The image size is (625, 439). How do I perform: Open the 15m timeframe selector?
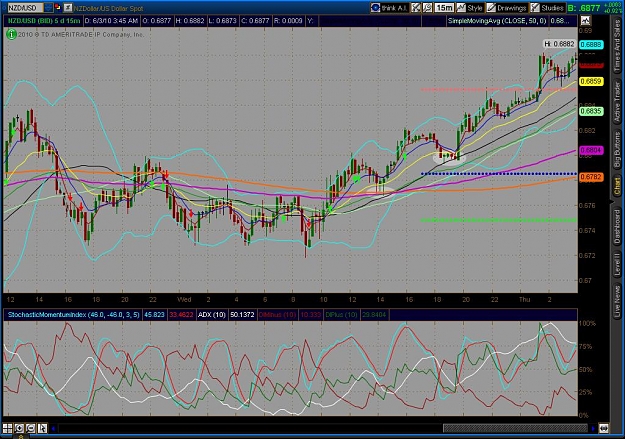coord(444,8)
